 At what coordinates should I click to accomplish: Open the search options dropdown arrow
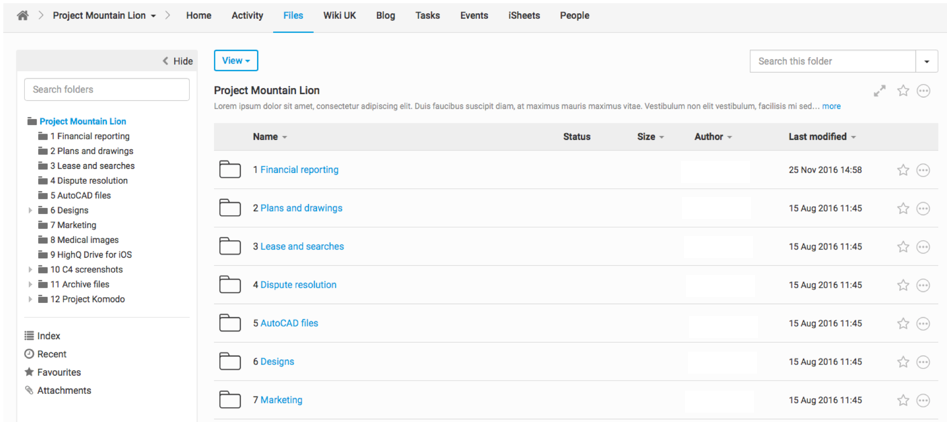(929, 61)
